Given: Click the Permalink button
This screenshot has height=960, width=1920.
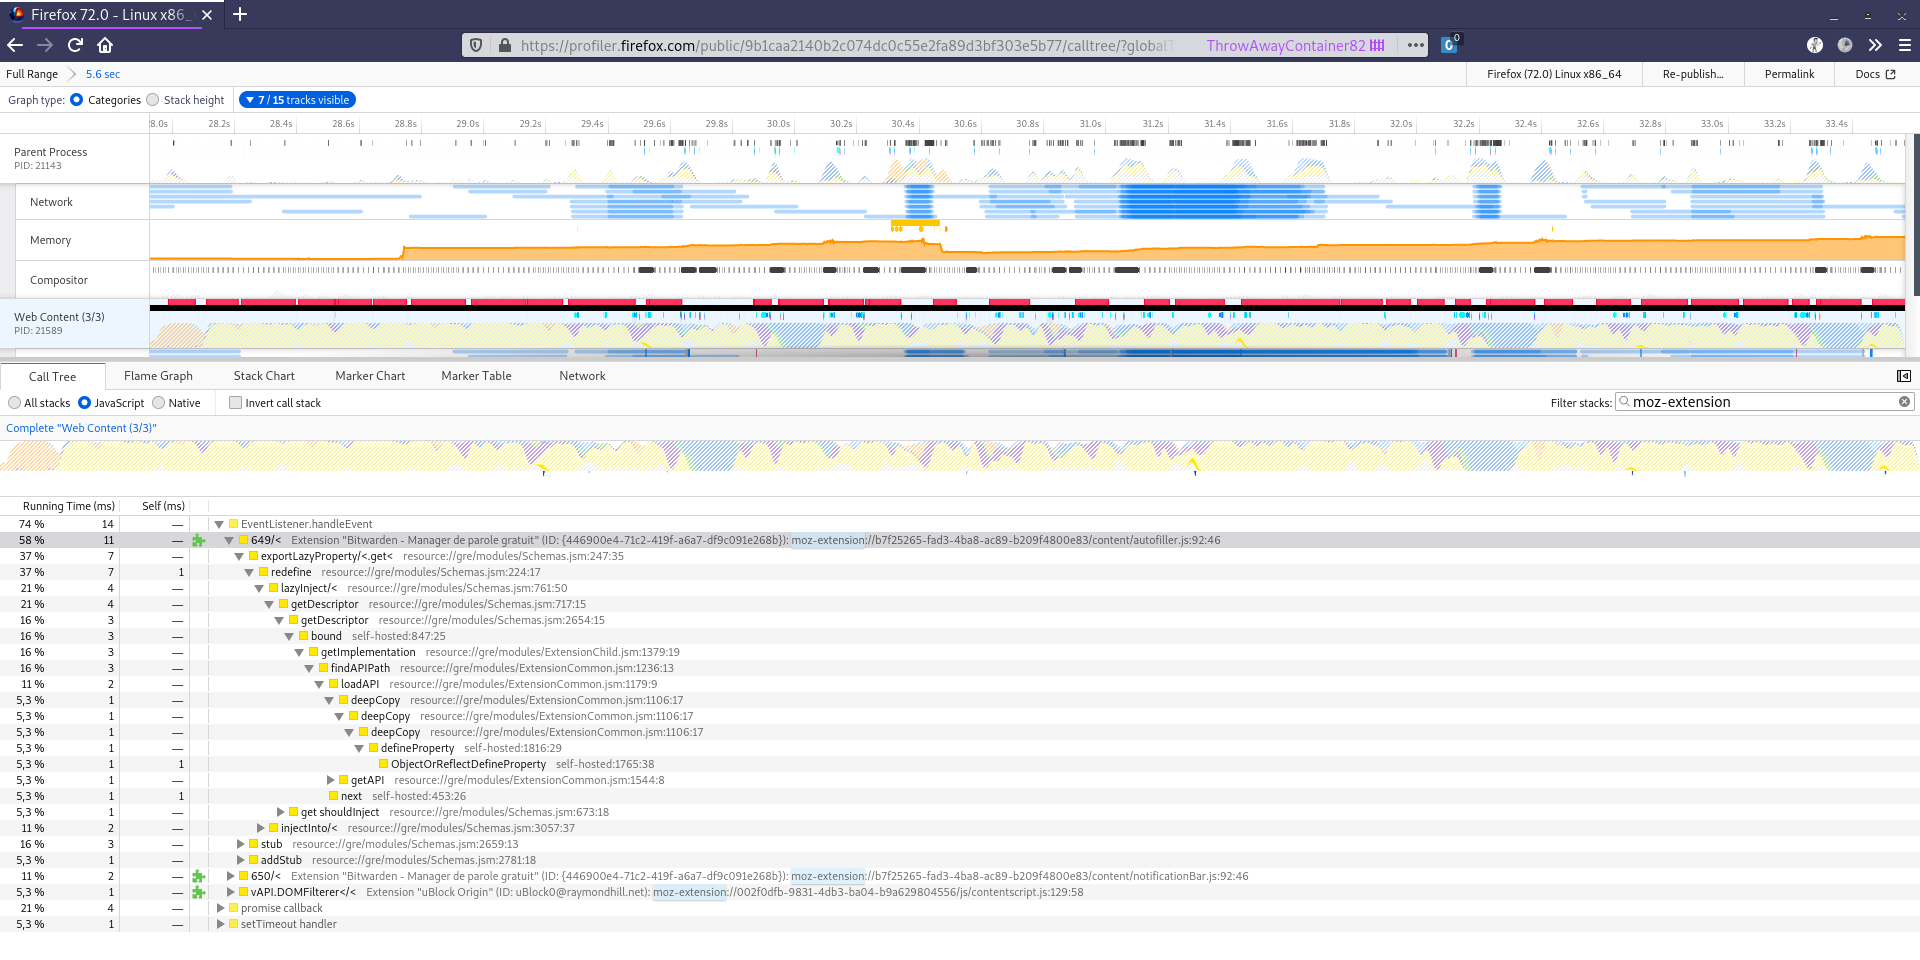Looking at the screenshot, I should click(1789, 74).
